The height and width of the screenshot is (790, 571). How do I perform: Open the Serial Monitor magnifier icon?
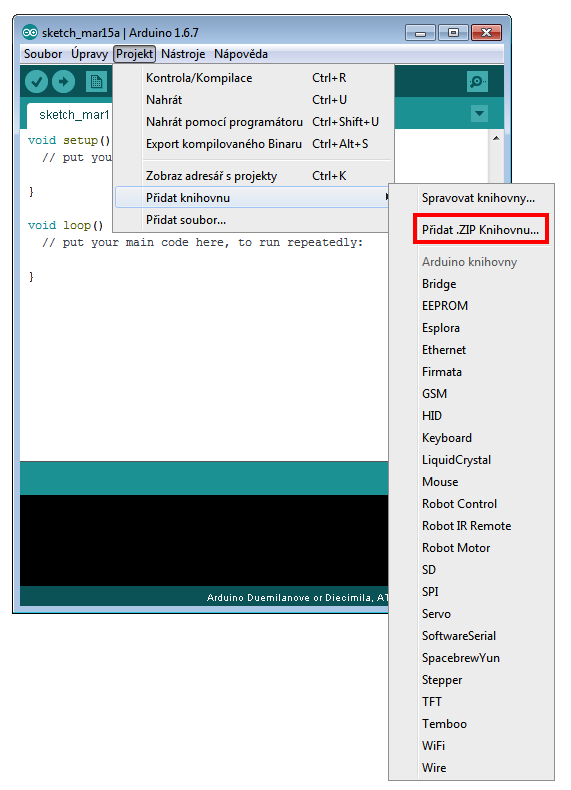click(x=477, y=82)
